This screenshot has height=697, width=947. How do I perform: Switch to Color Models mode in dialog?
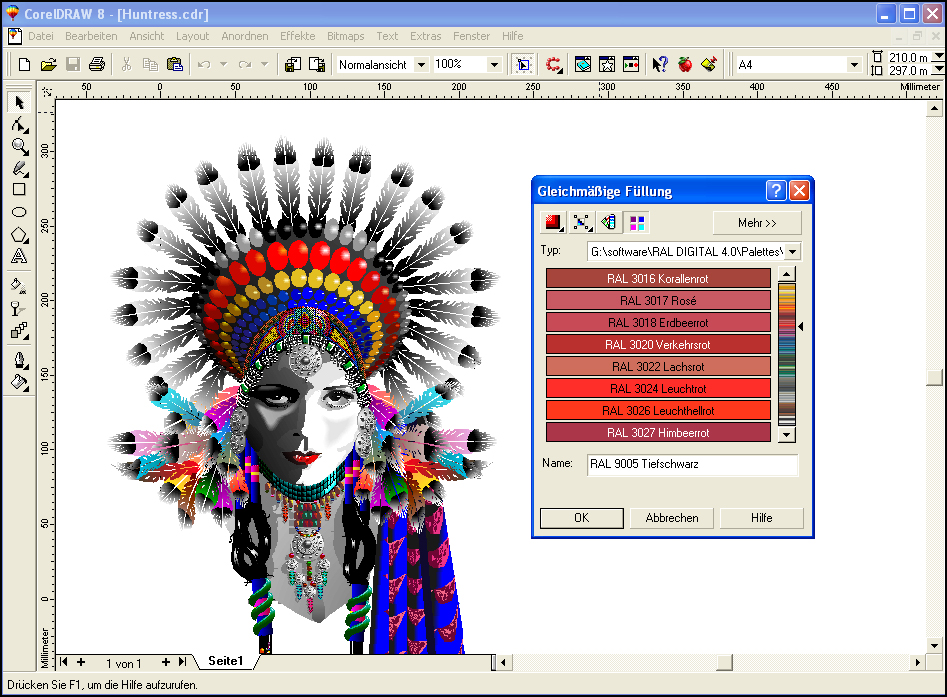553,223
